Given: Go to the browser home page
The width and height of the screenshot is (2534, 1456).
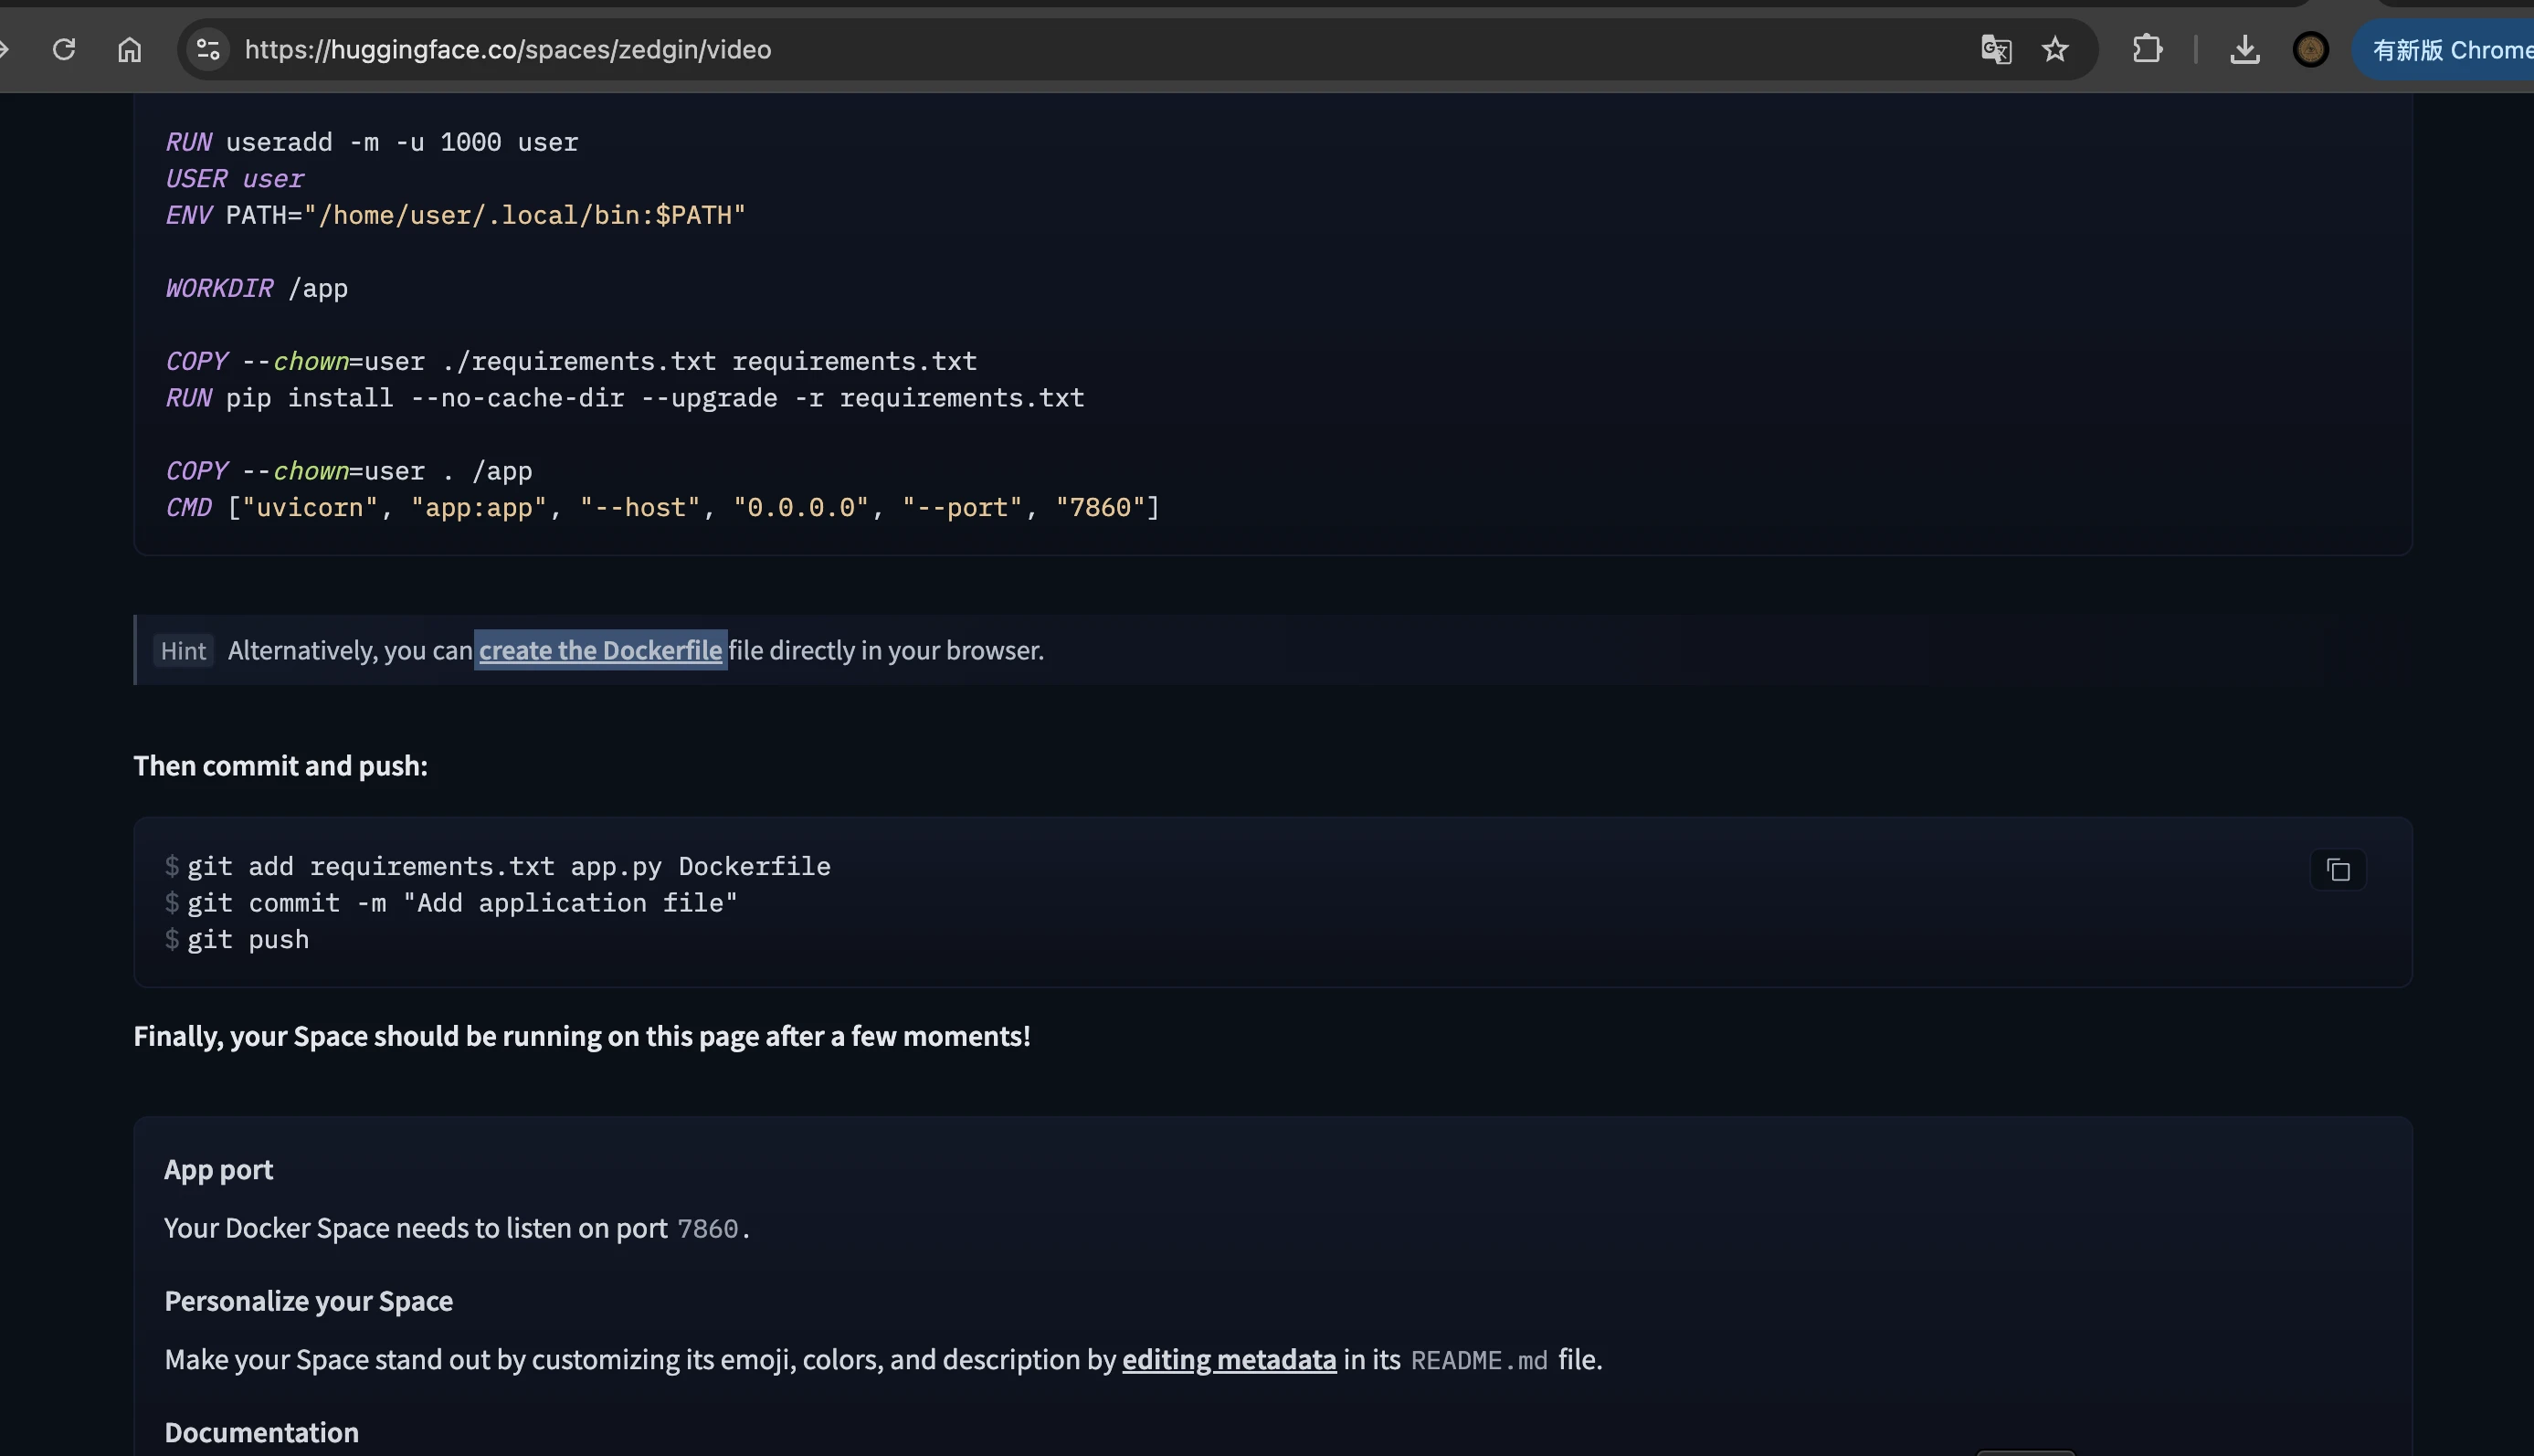Looking at the screenshot, I should point(129,49).
